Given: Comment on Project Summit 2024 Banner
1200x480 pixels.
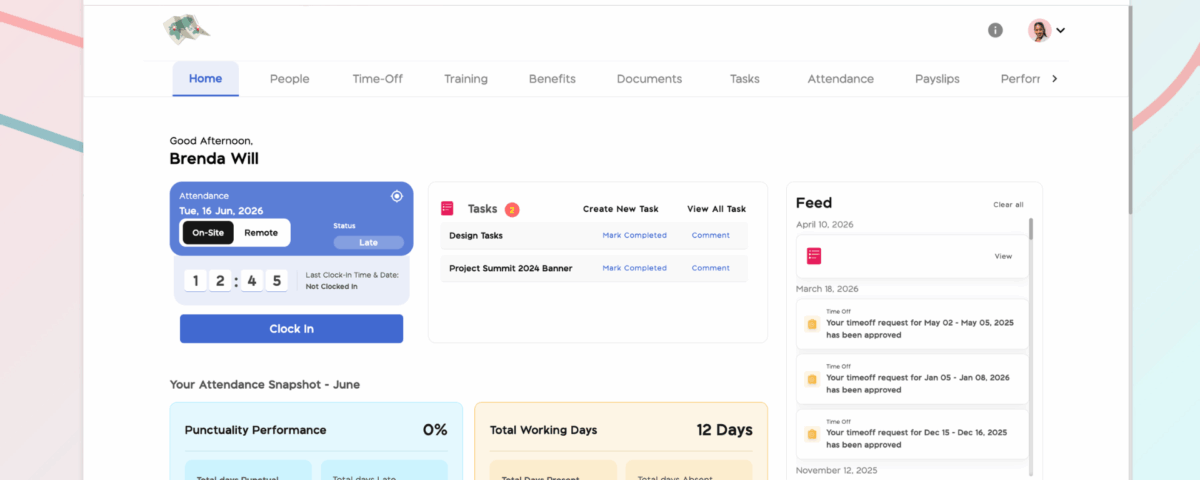Looking at the screenshot, I should click(711, 268).
